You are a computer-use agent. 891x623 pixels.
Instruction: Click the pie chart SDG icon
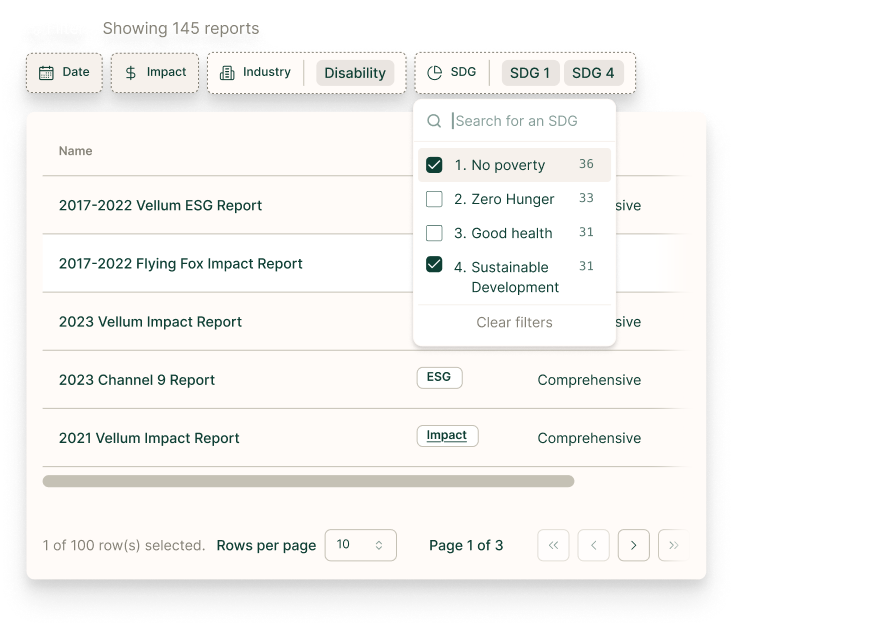coord(434,73)
